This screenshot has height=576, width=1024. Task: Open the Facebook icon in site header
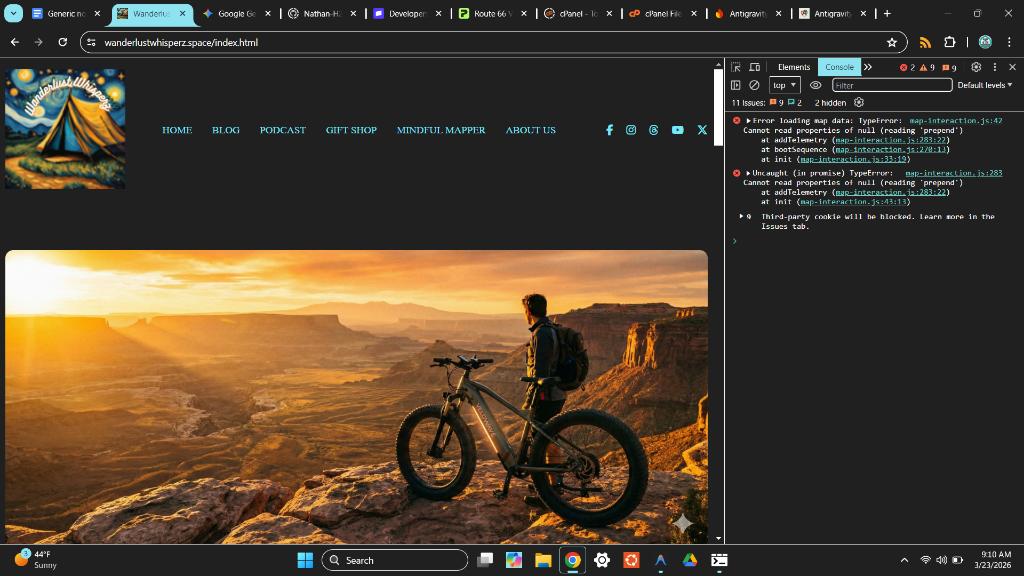click(609, 130)
